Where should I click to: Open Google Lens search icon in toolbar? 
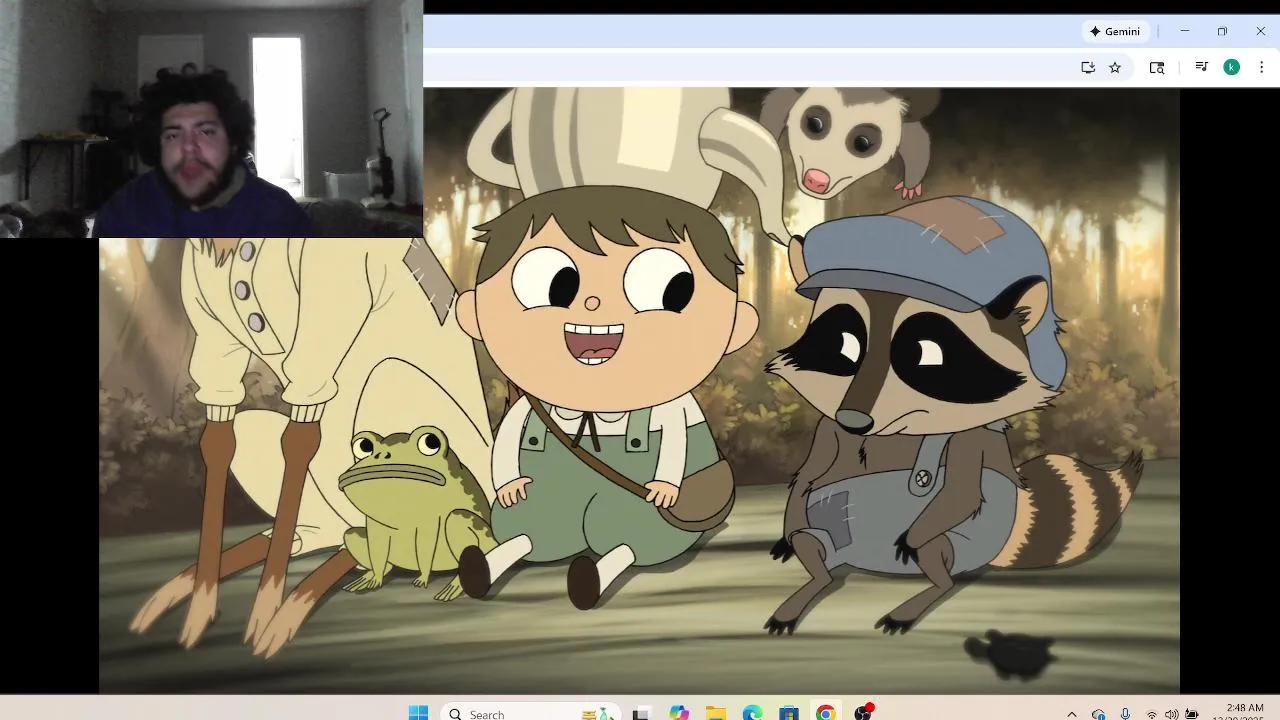pos(1157,67)
